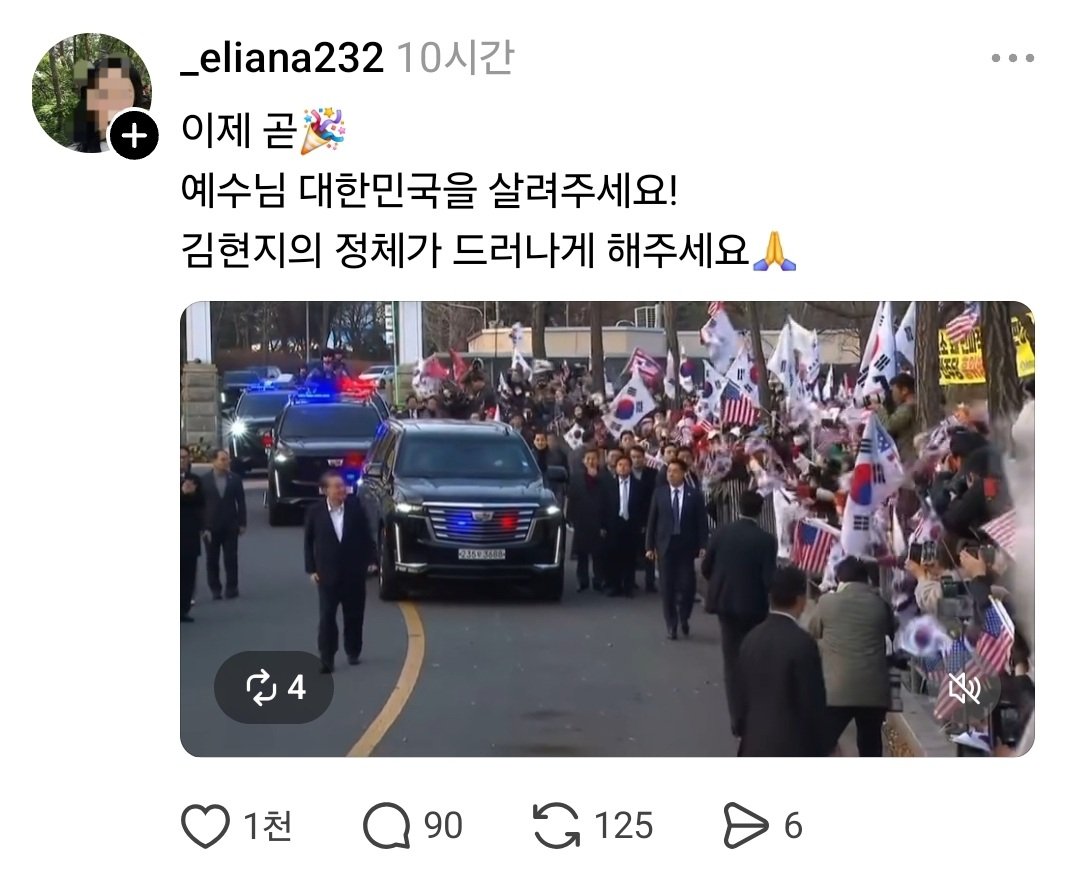Repost using the circular arrows icon
This screenshot has height=890, width=1080.
(x=557, y=825)
